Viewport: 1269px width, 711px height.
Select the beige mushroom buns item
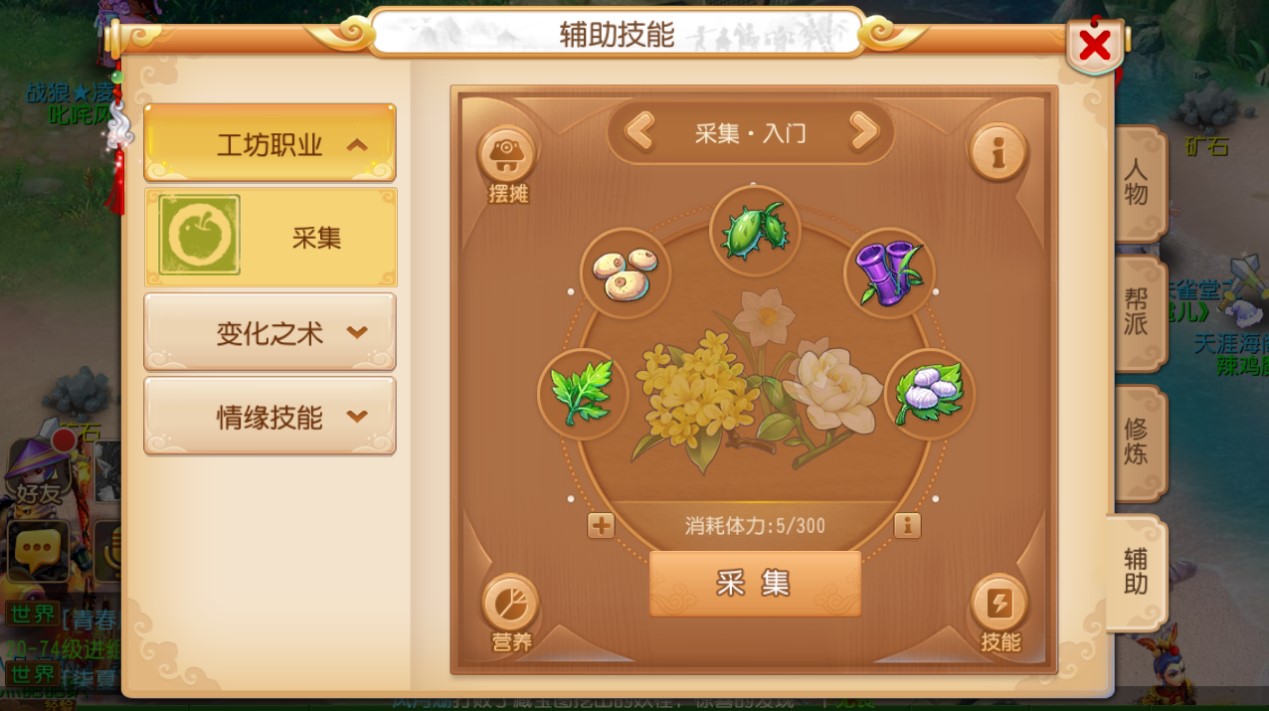[625, 273]
